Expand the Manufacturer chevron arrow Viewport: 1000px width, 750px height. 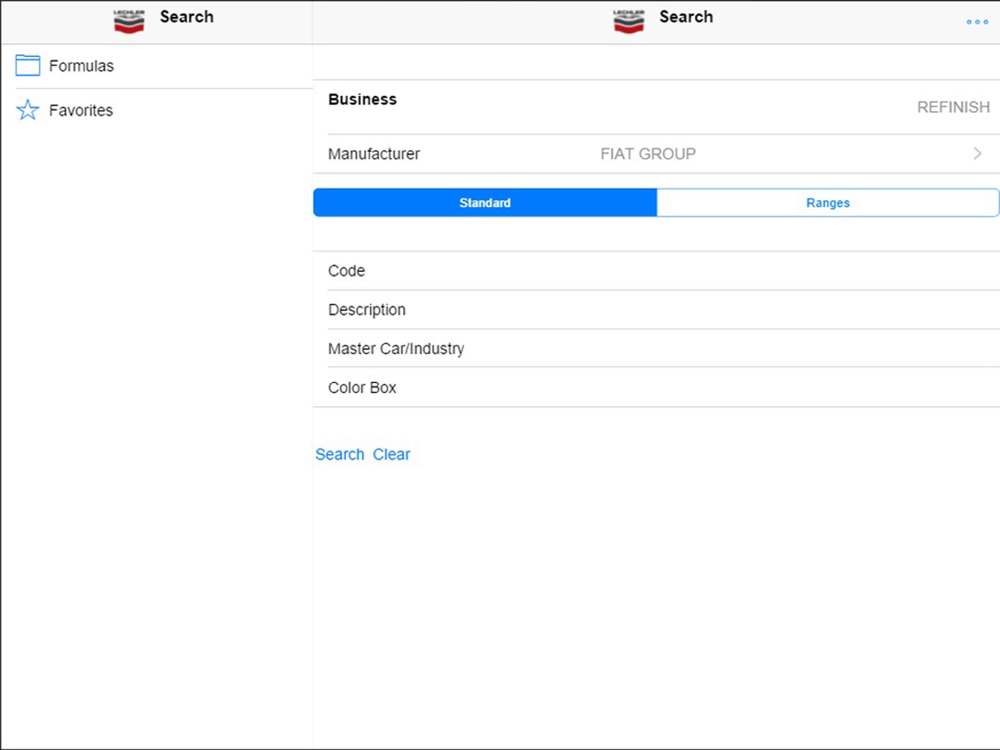(977, 153)
